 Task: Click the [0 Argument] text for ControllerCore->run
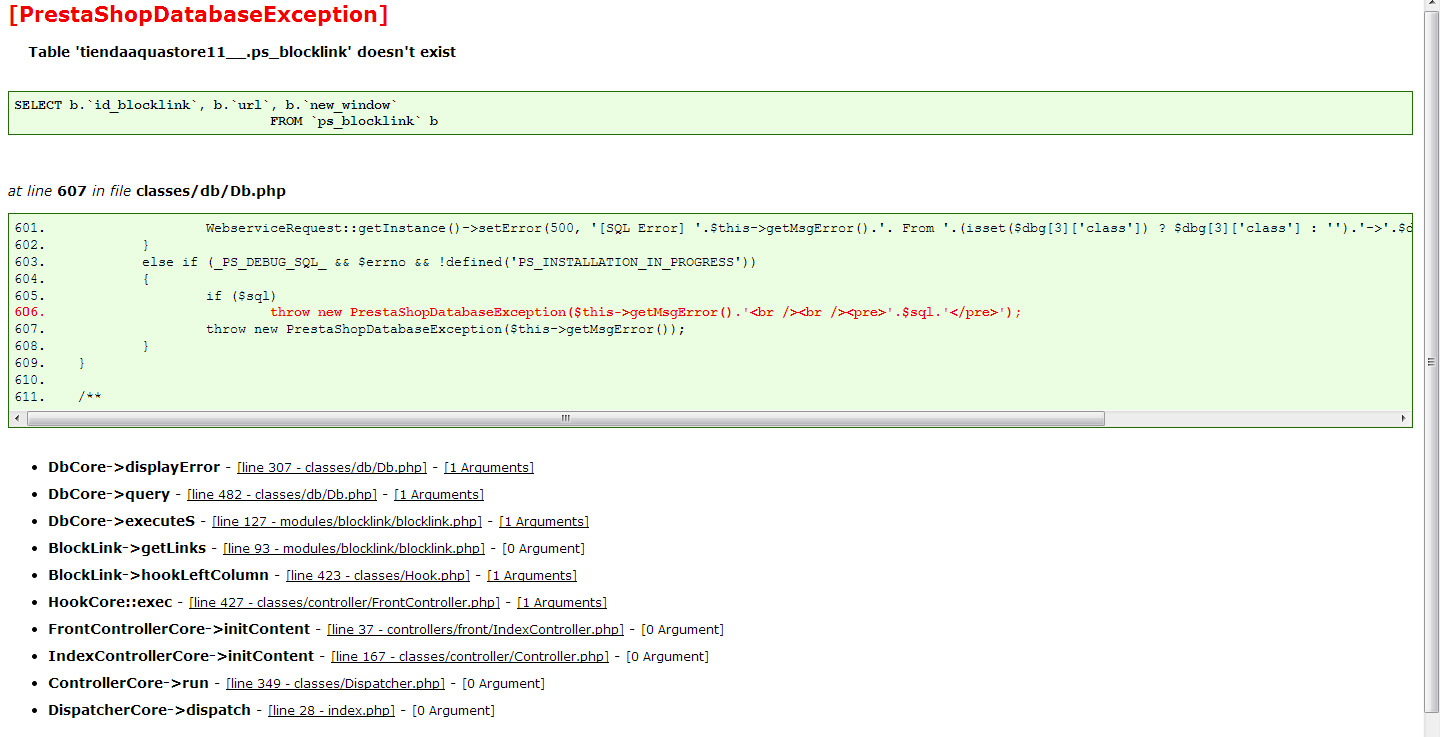click(504, 684)
